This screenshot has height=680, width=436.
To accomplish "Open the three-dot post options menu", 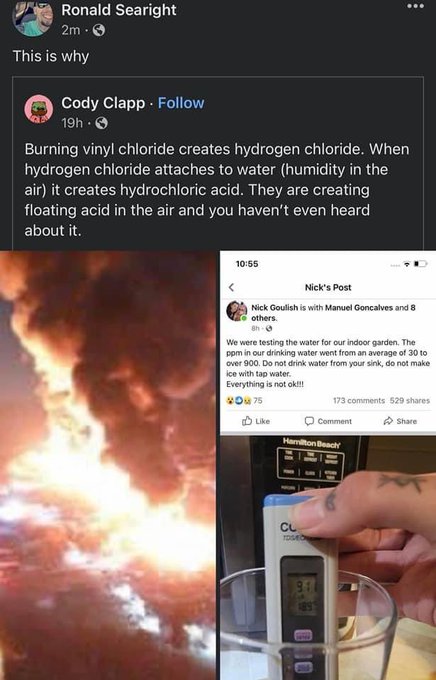I will coord(415,7).
